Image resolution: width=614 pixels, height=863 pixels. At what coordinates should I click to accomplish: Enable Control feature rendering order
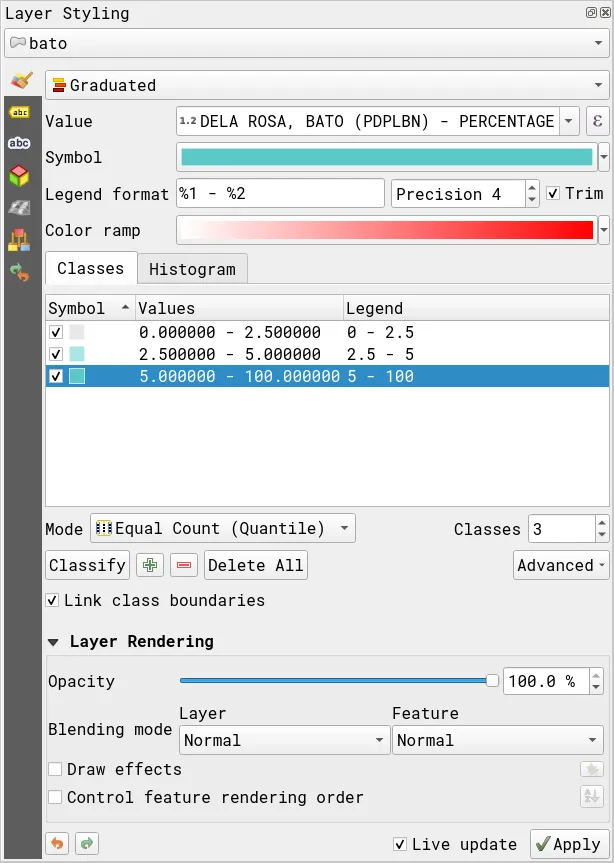[55, 796]
